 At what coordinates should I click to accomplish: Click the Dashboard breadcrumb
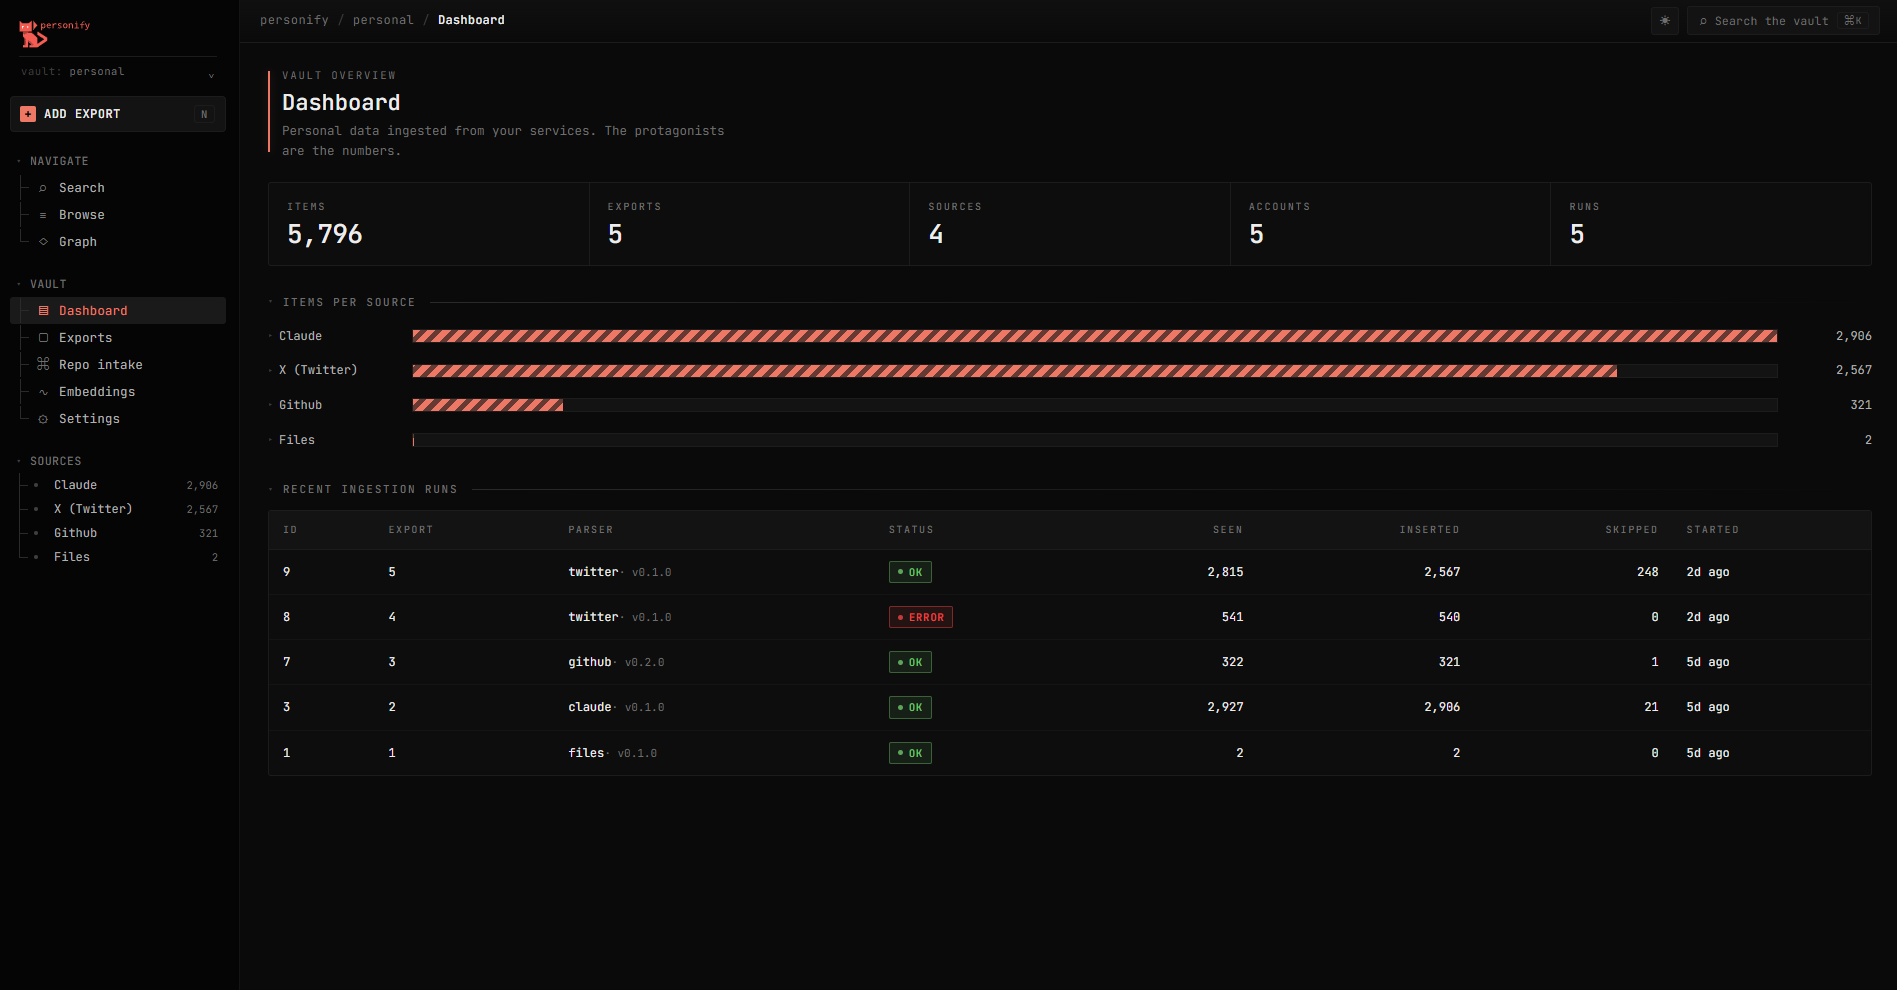tap(471, 20)
